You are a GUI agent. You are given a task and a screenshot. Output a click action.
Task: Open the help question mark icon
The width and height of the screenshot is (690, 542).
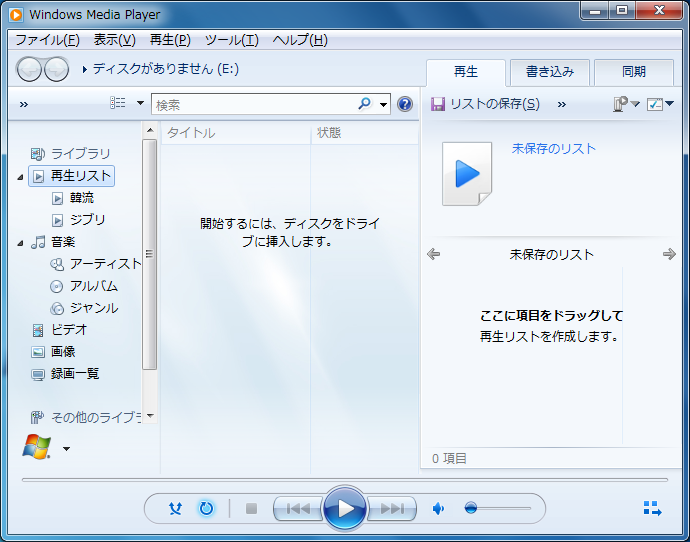pyautogui.click(x=405, y=104)
